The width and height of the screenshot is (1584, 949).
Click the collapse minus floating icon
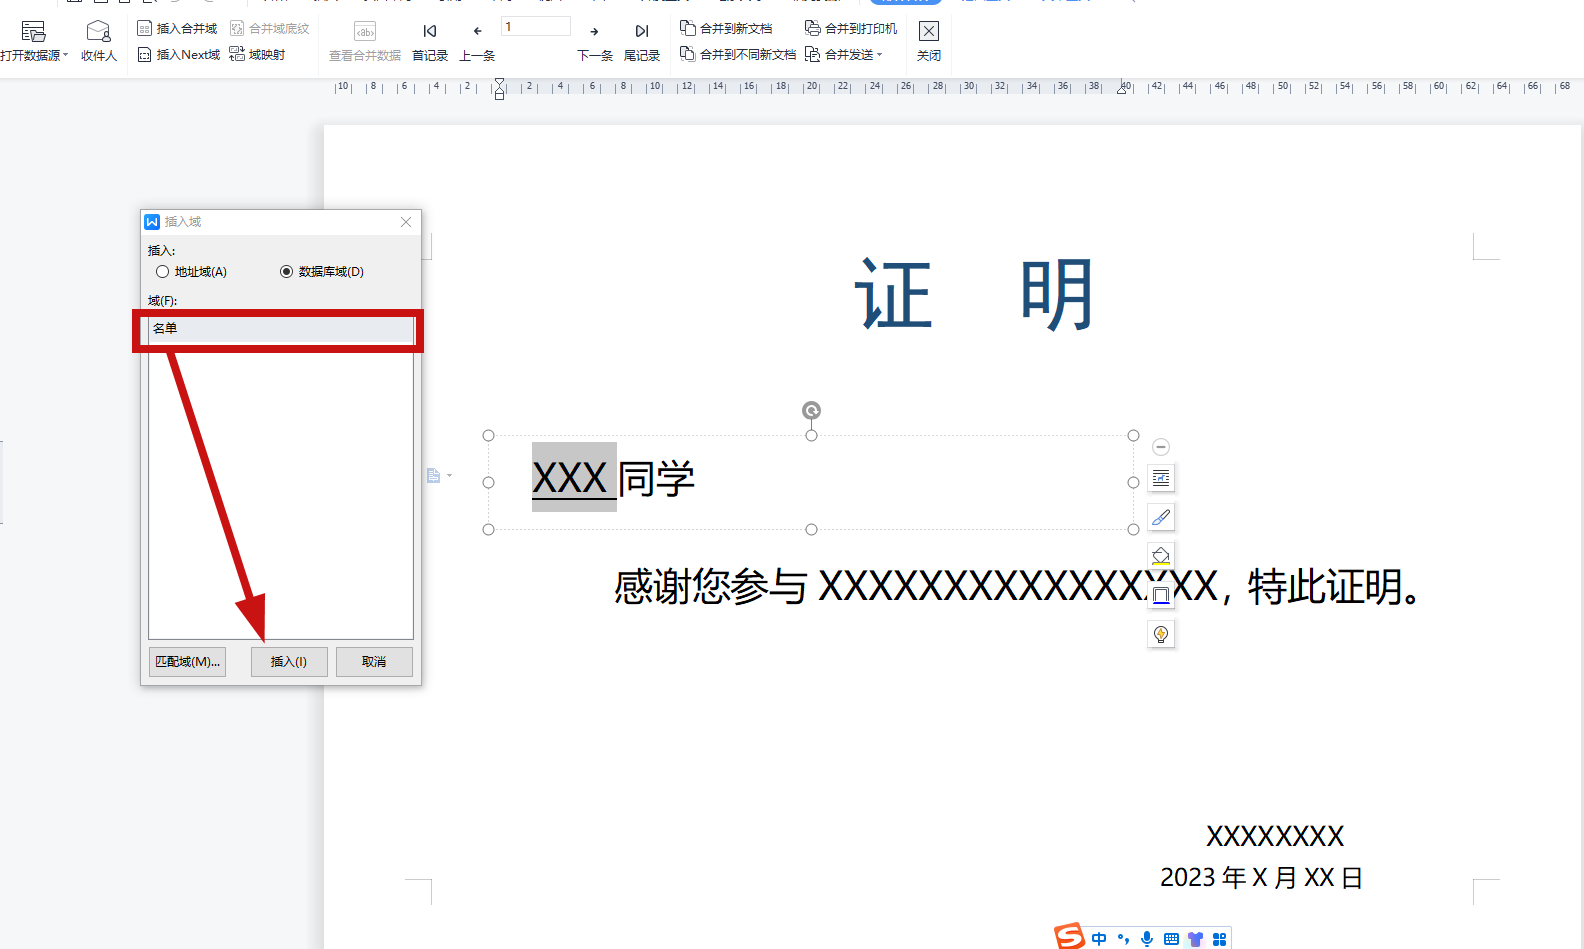click(1161, 447)
